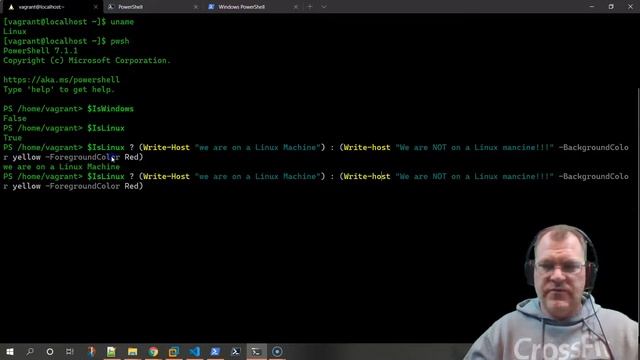Click the 'uname' command text
The image size is (640, 360).
(122, 22)
